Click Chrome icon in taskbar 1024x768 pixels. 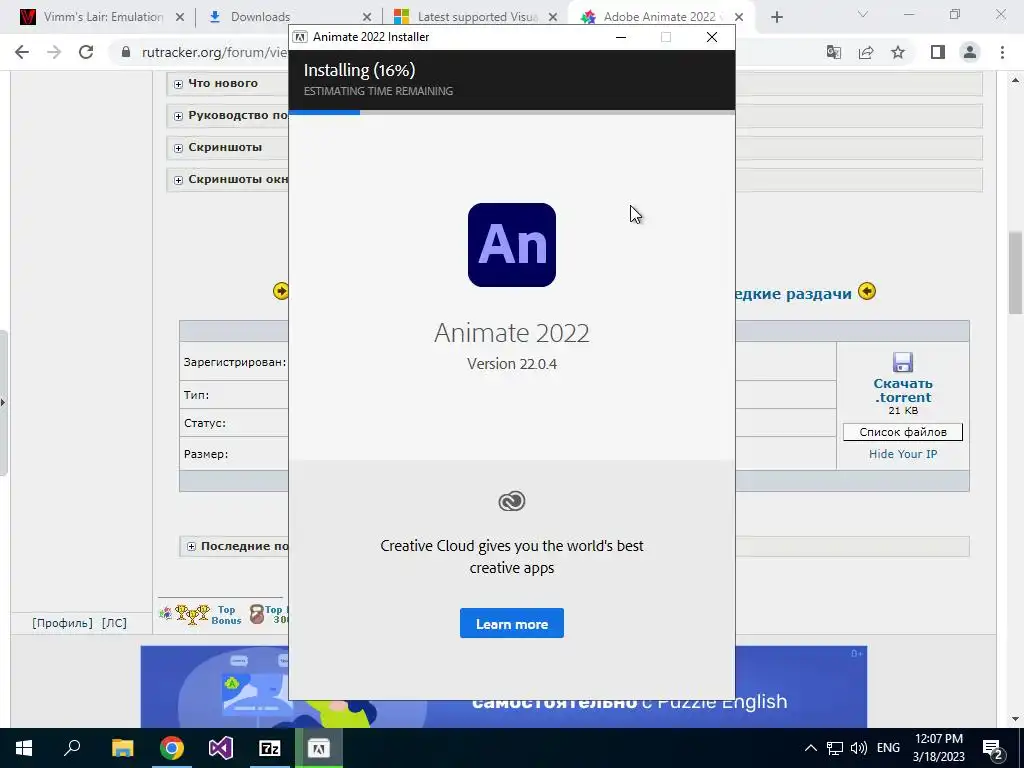[x=171, y=748]
